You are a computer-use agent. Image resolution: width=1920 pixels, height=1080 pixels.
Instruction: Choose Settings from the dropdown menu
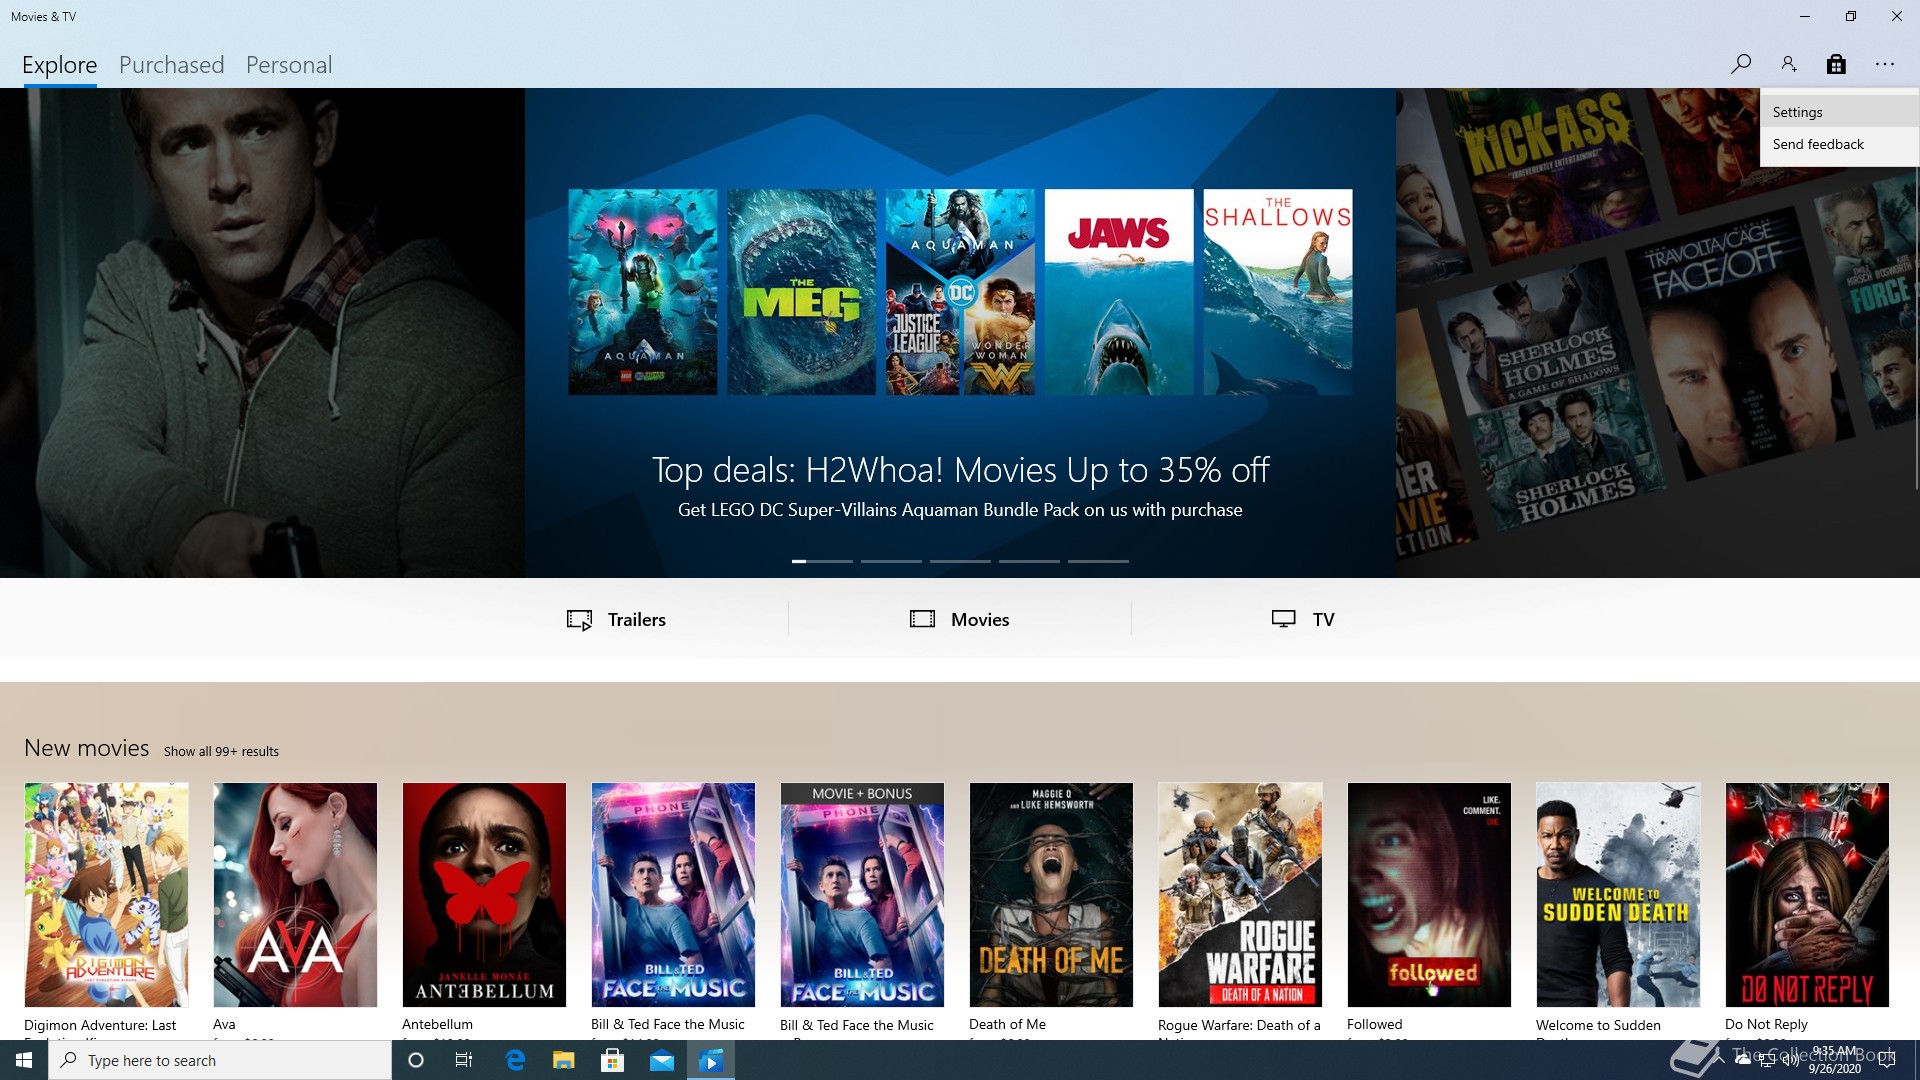click(x=1839, y=112)
